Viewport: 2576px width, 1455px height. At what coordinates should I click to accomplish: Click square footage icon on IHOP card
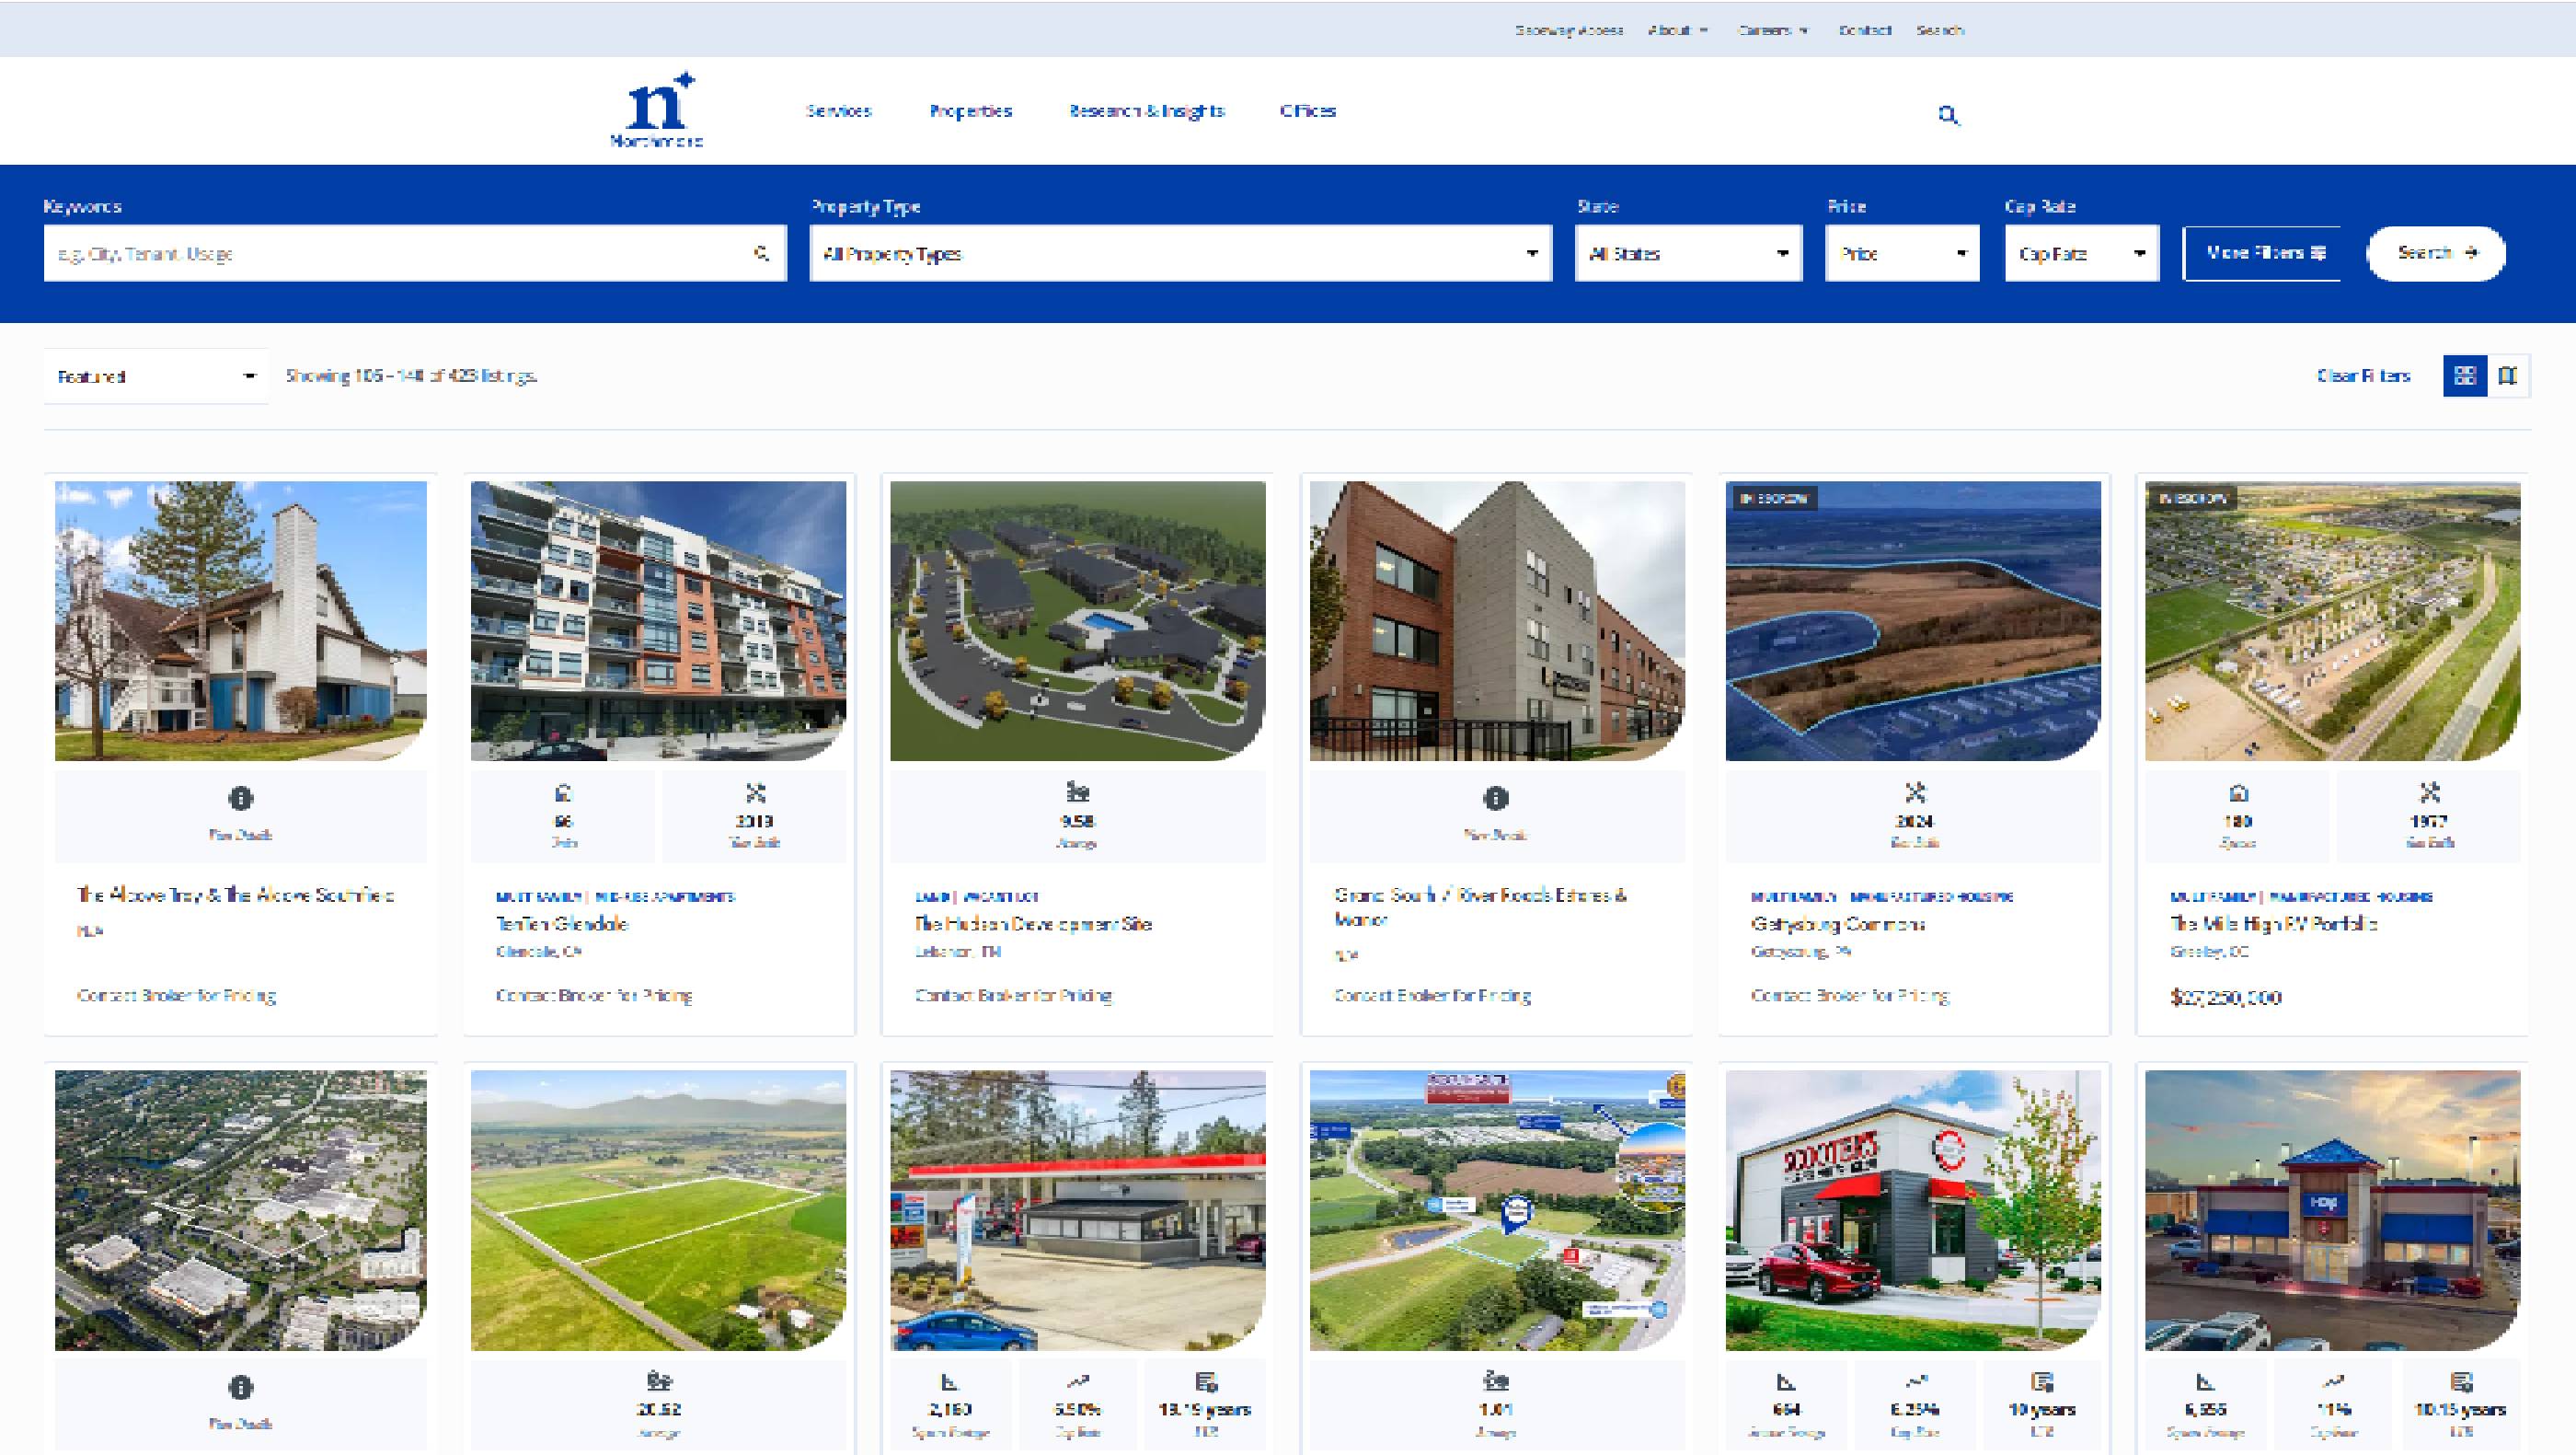click(x=2205, y=1382)
